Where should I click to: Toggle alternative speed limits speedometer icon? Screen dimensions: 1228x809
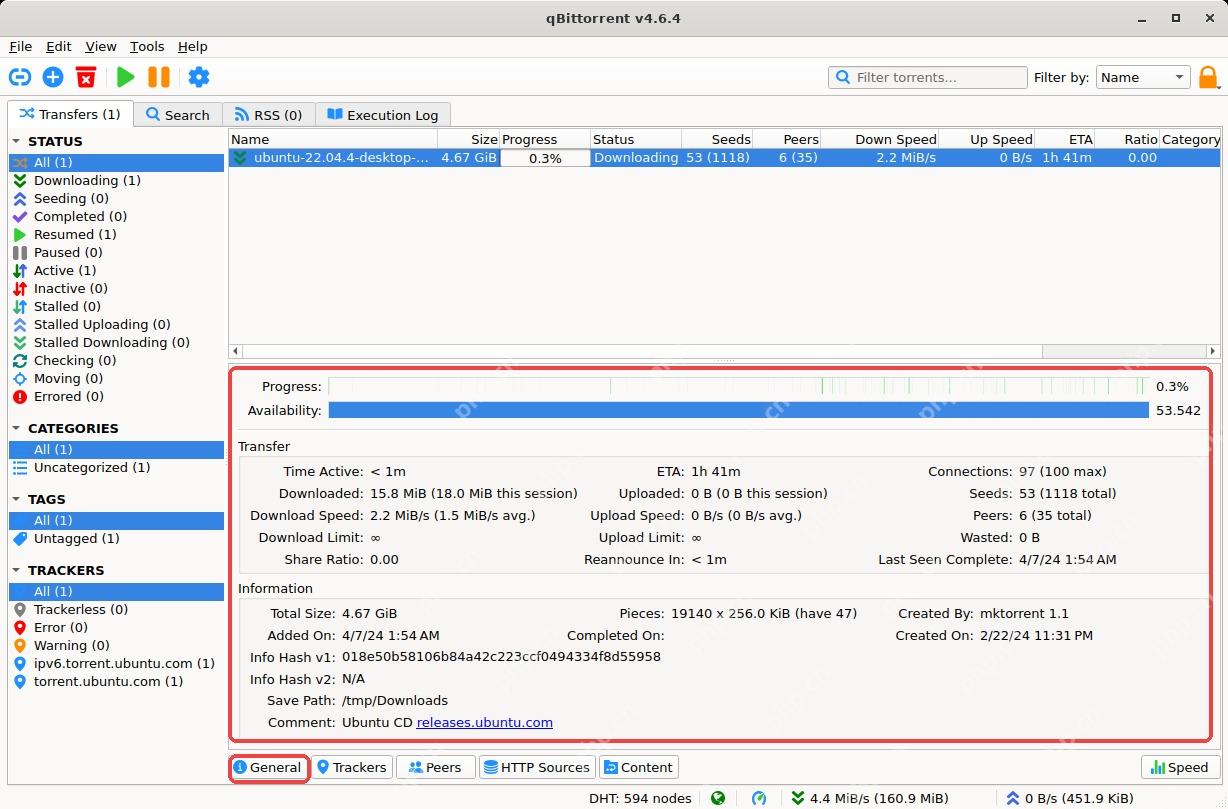point(759,798)
